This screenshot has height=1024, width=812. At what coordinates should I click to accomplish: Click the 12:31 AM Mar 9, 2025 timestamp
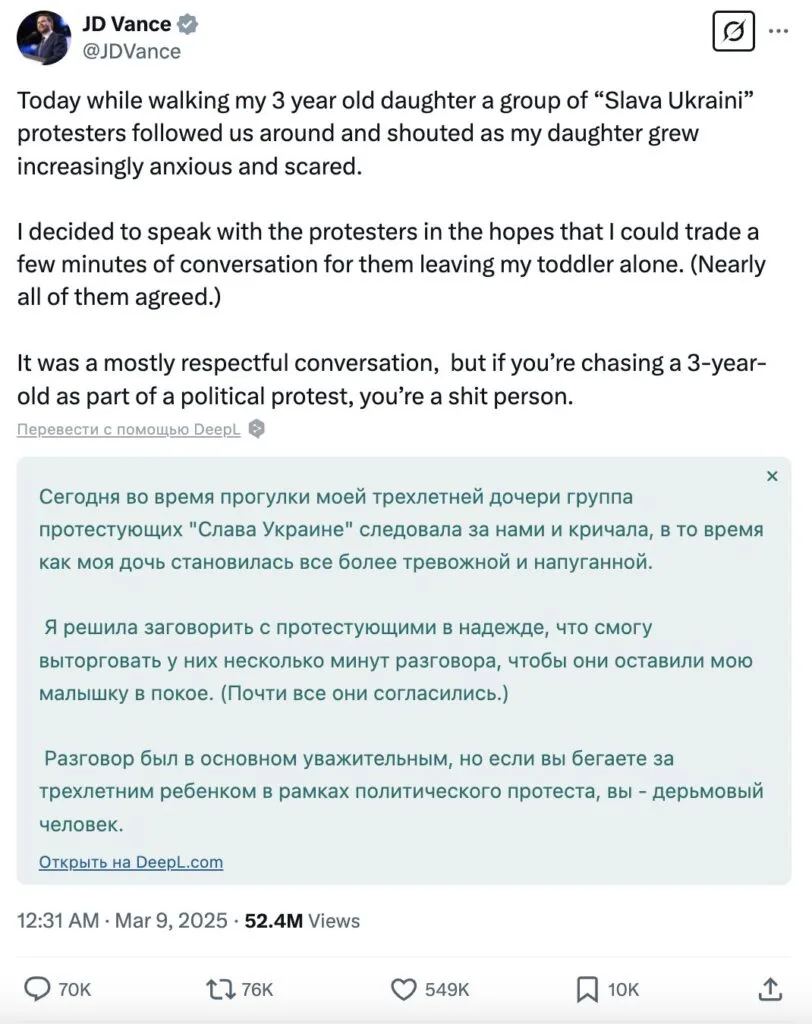click(x=122, y=921)
